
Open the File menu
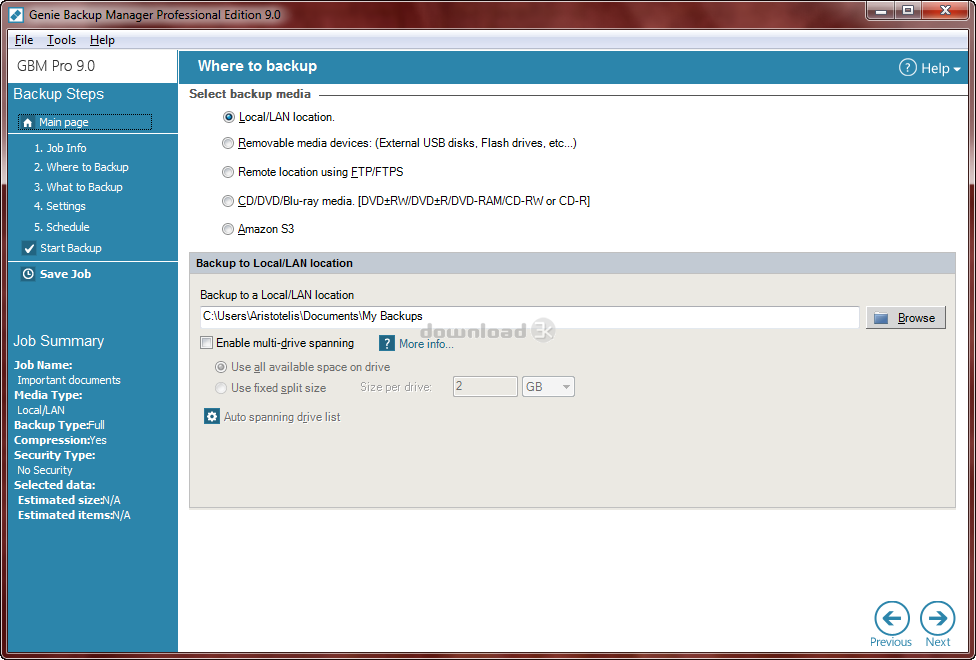(24, 40)
